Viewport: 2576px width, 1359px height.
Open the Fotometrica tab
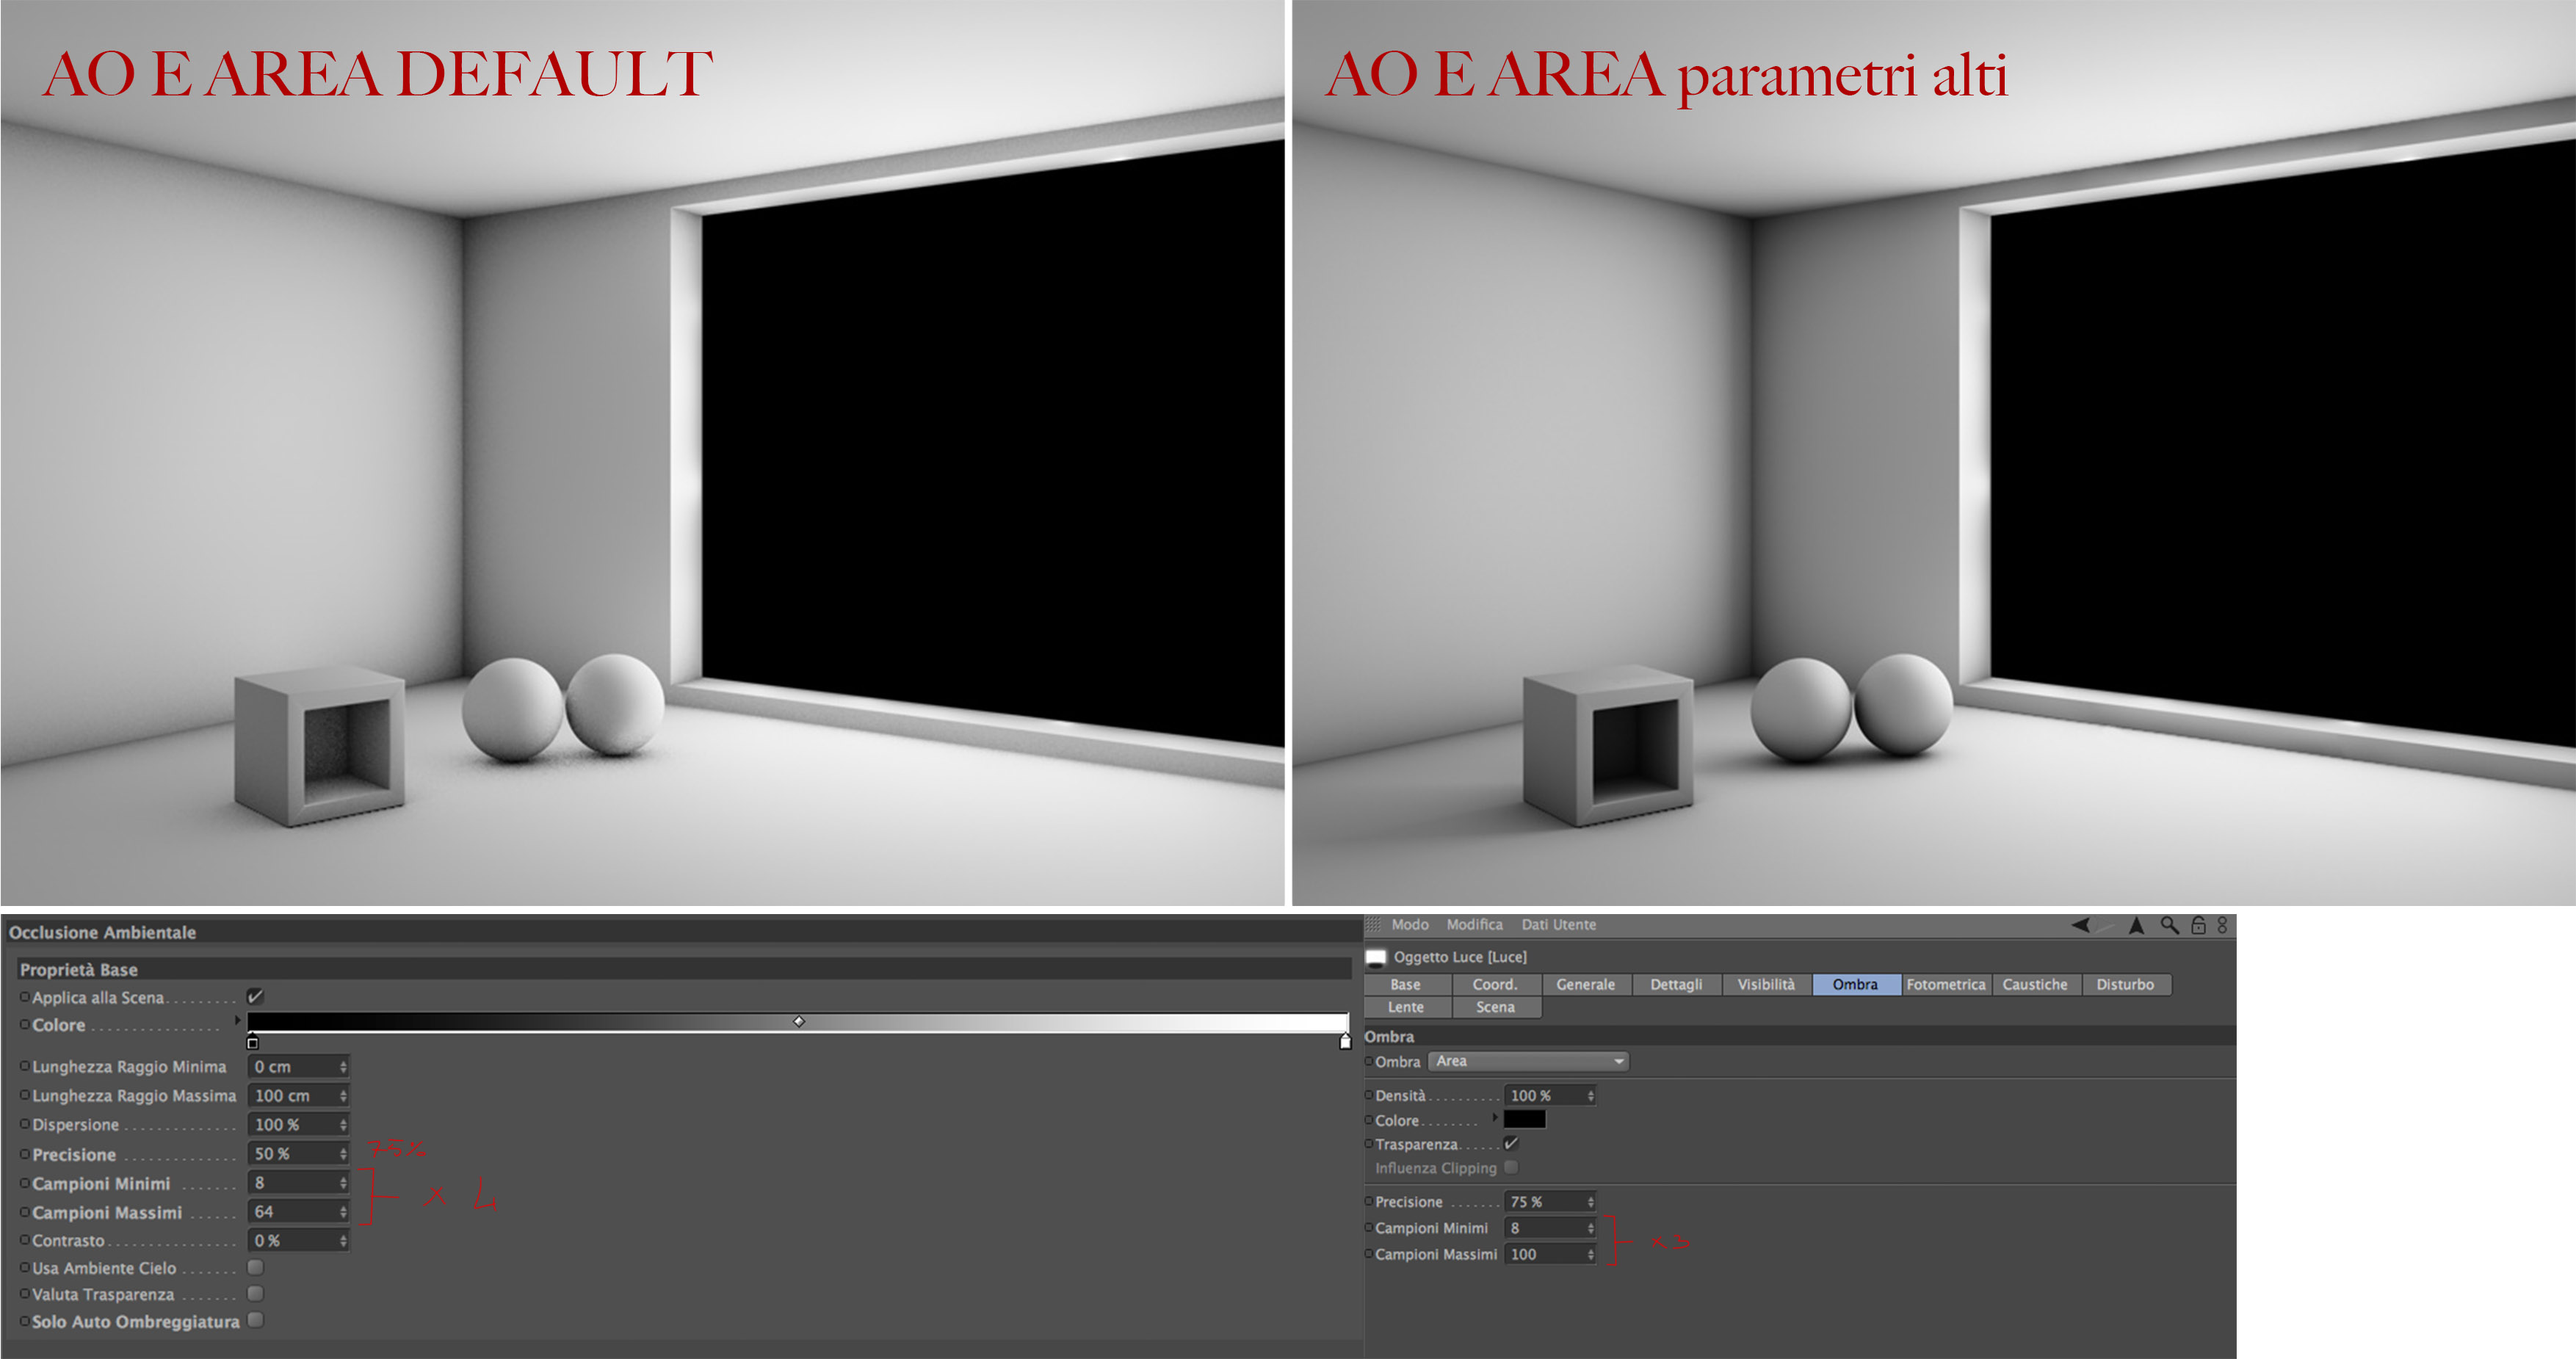point(1945,984)
